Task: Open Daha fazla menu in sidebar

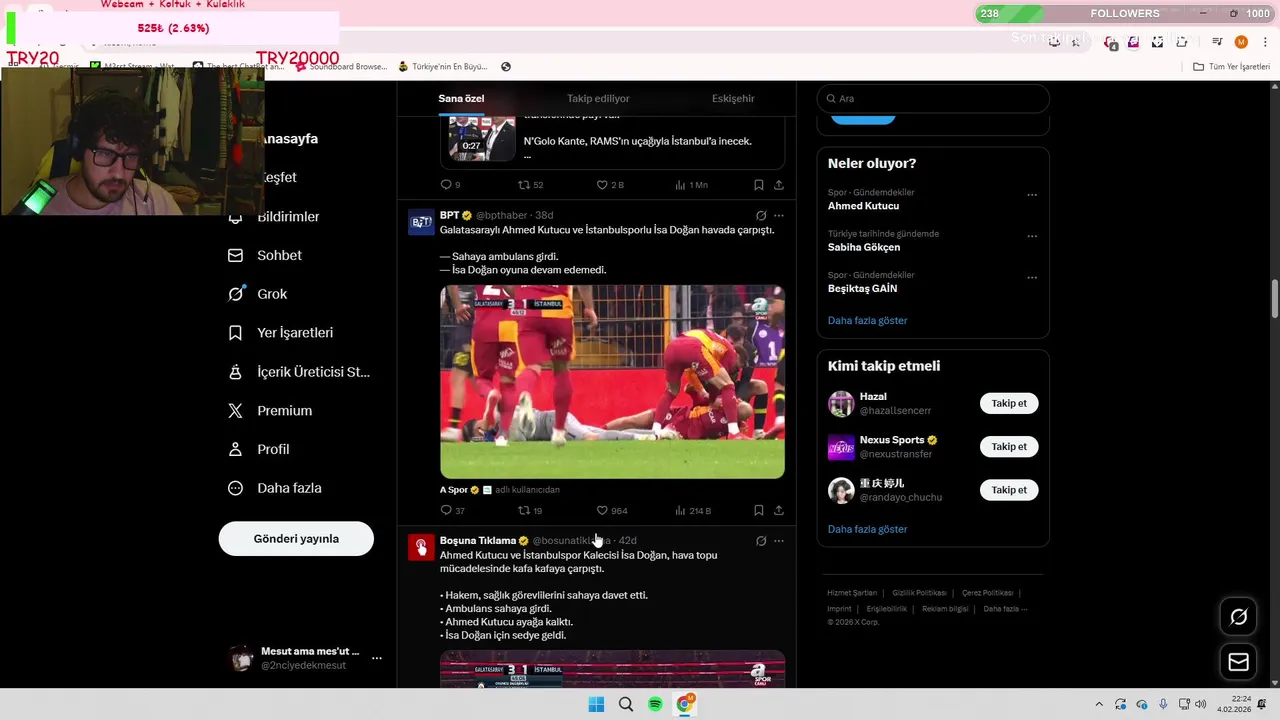Action: [x=275, y=488]
